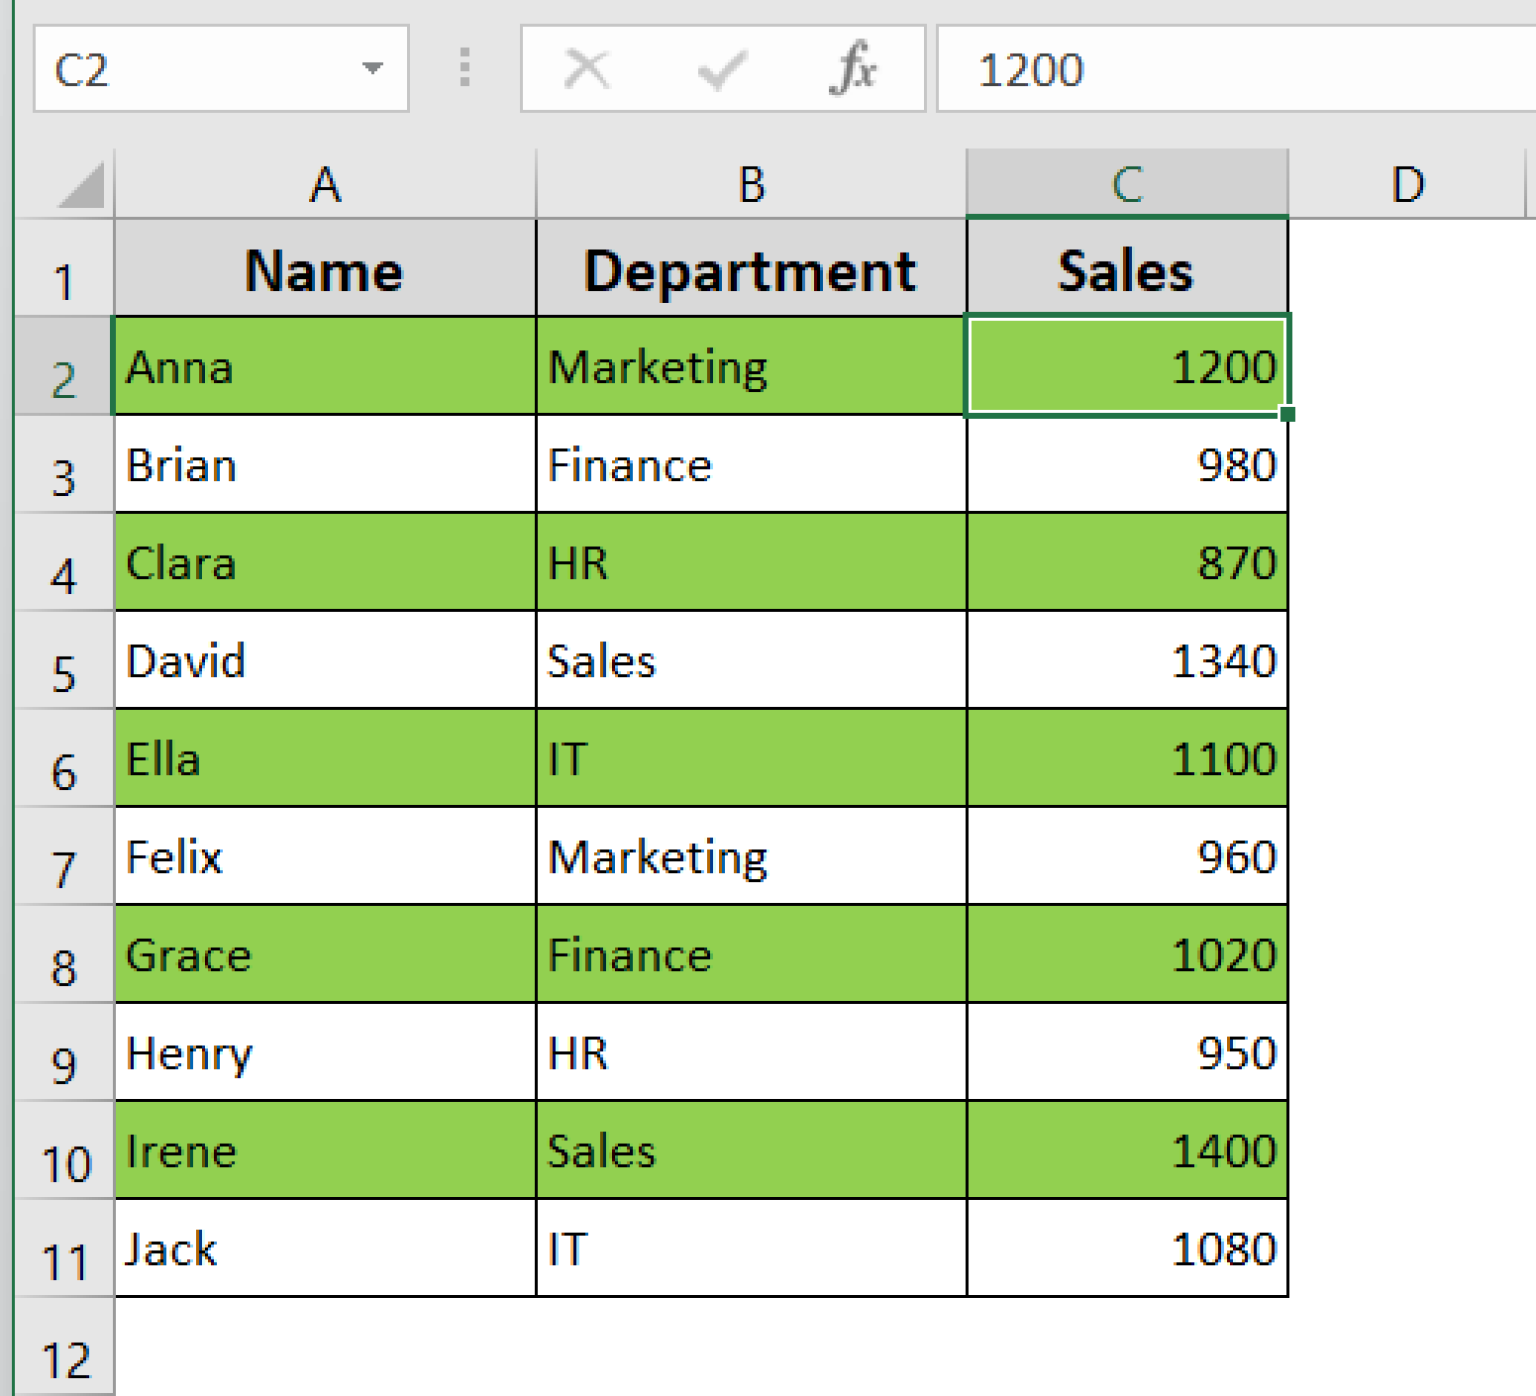Select the cell with value 1400
Viewport: 1536px width, 1396px height.
[x=1126, y=1150]
